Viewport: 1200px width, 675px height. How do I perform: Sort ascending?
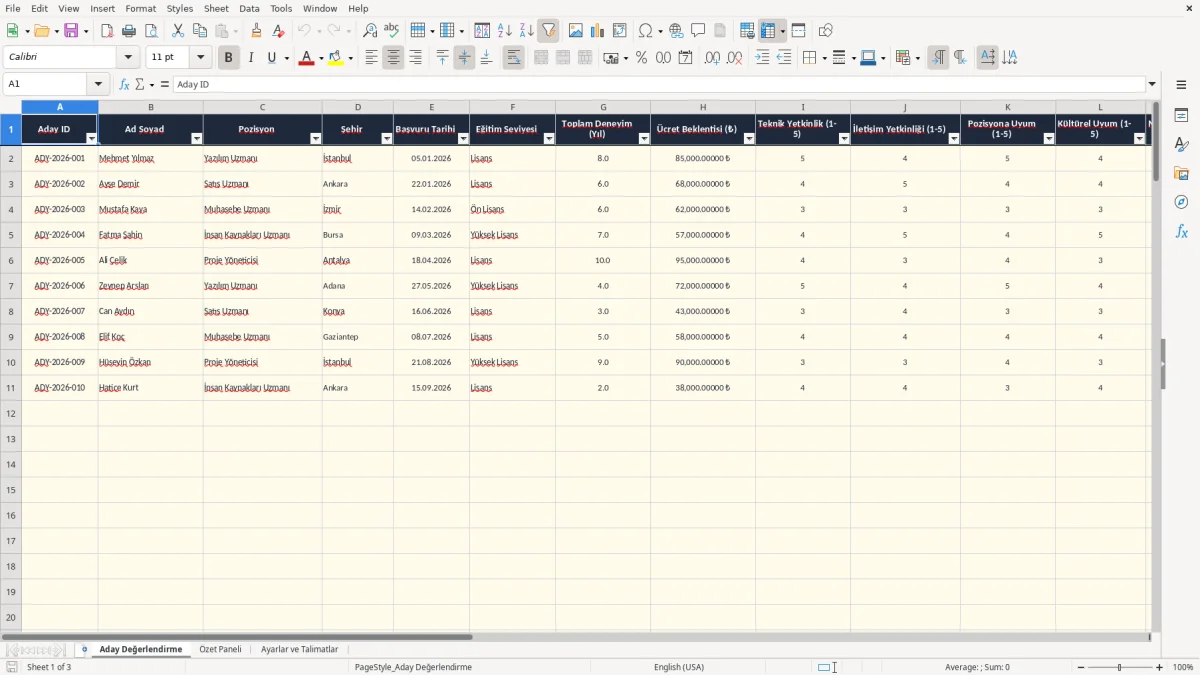(x=505, y=31)
